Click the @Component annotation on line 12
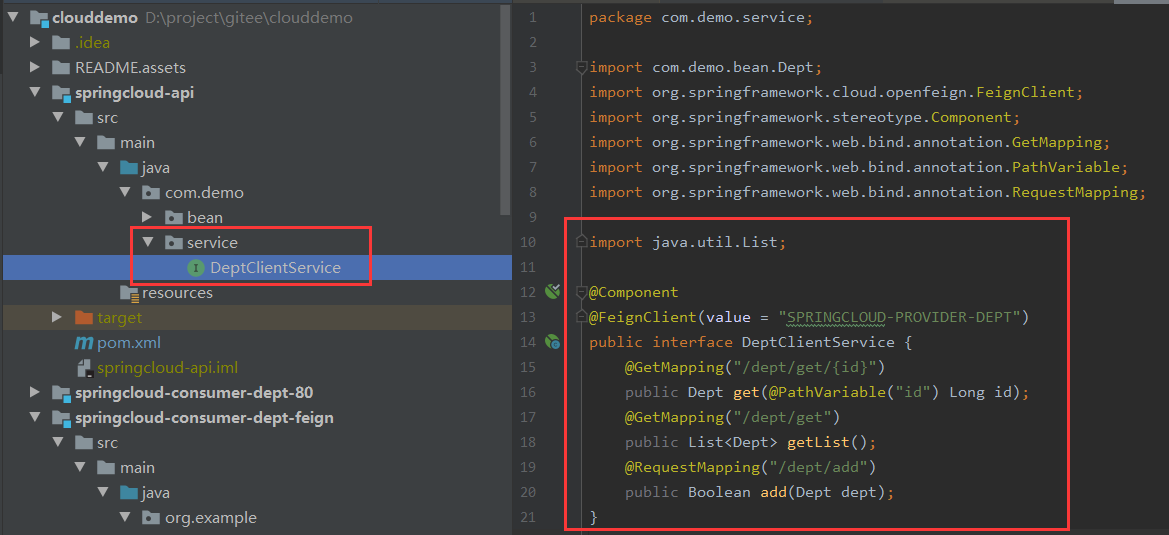The image size is (1169, 535). point(634,292)
